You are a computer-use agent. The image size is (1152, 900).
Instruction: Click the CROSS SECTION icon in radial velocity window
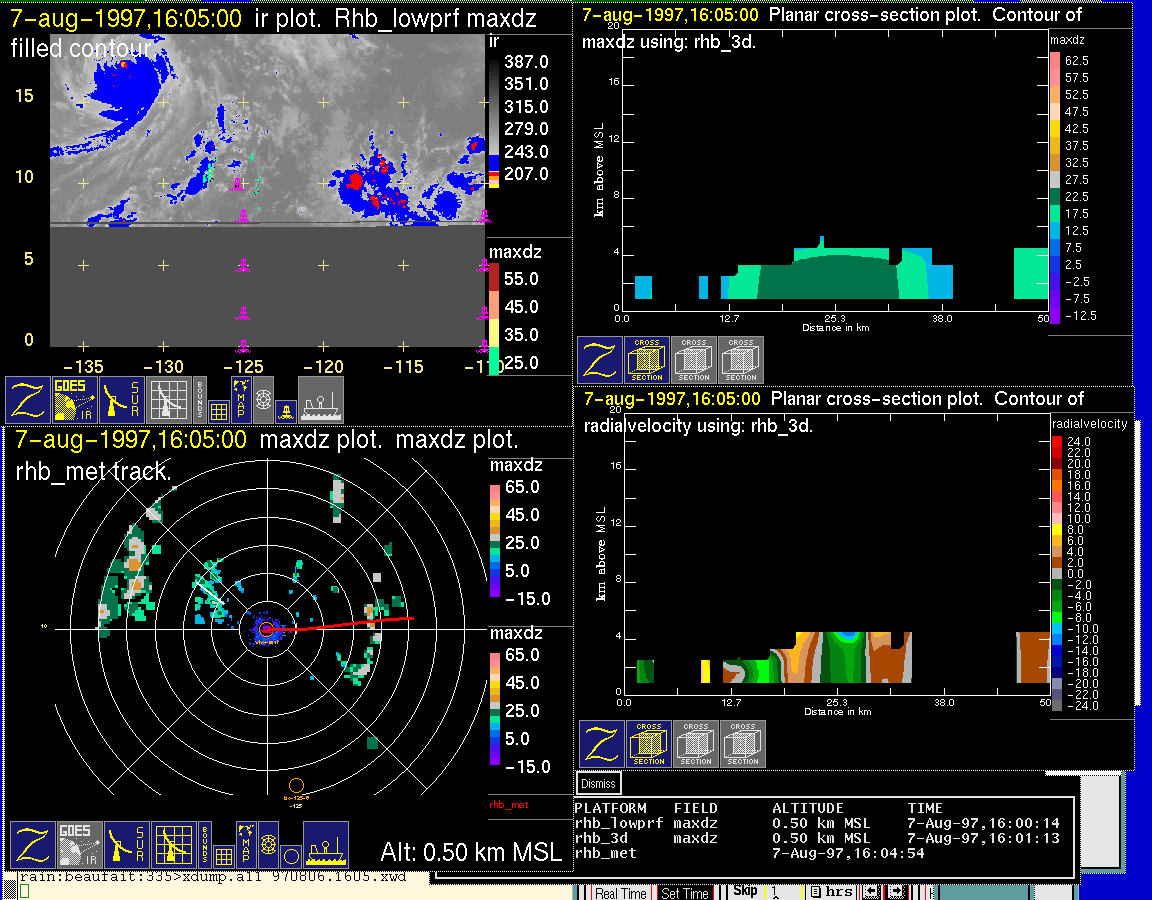coord(649,745)
